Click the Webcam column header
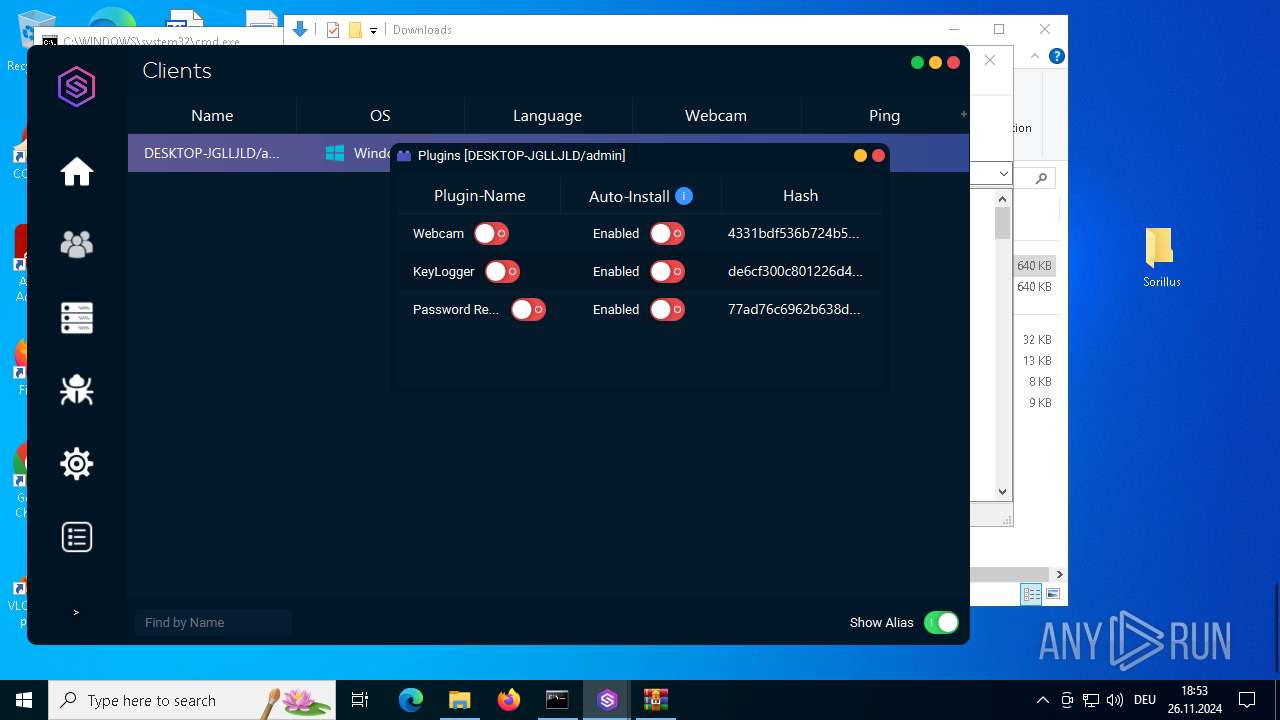This screenshot has height=720, width=1280. click(716, 116)
